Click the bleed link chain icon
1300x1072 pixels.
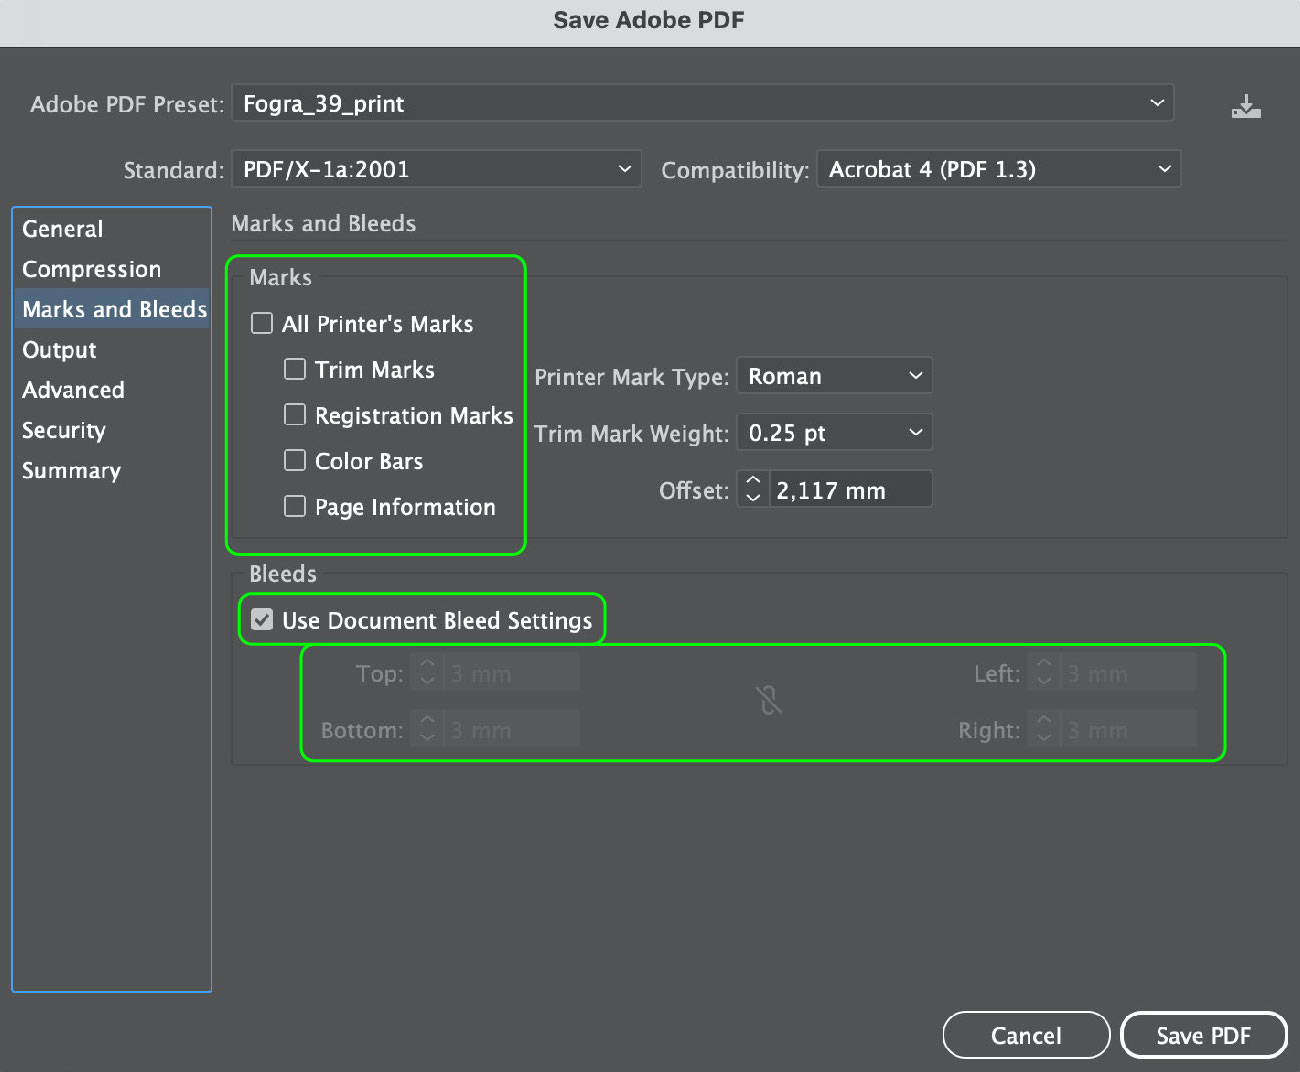pos(769,700)
